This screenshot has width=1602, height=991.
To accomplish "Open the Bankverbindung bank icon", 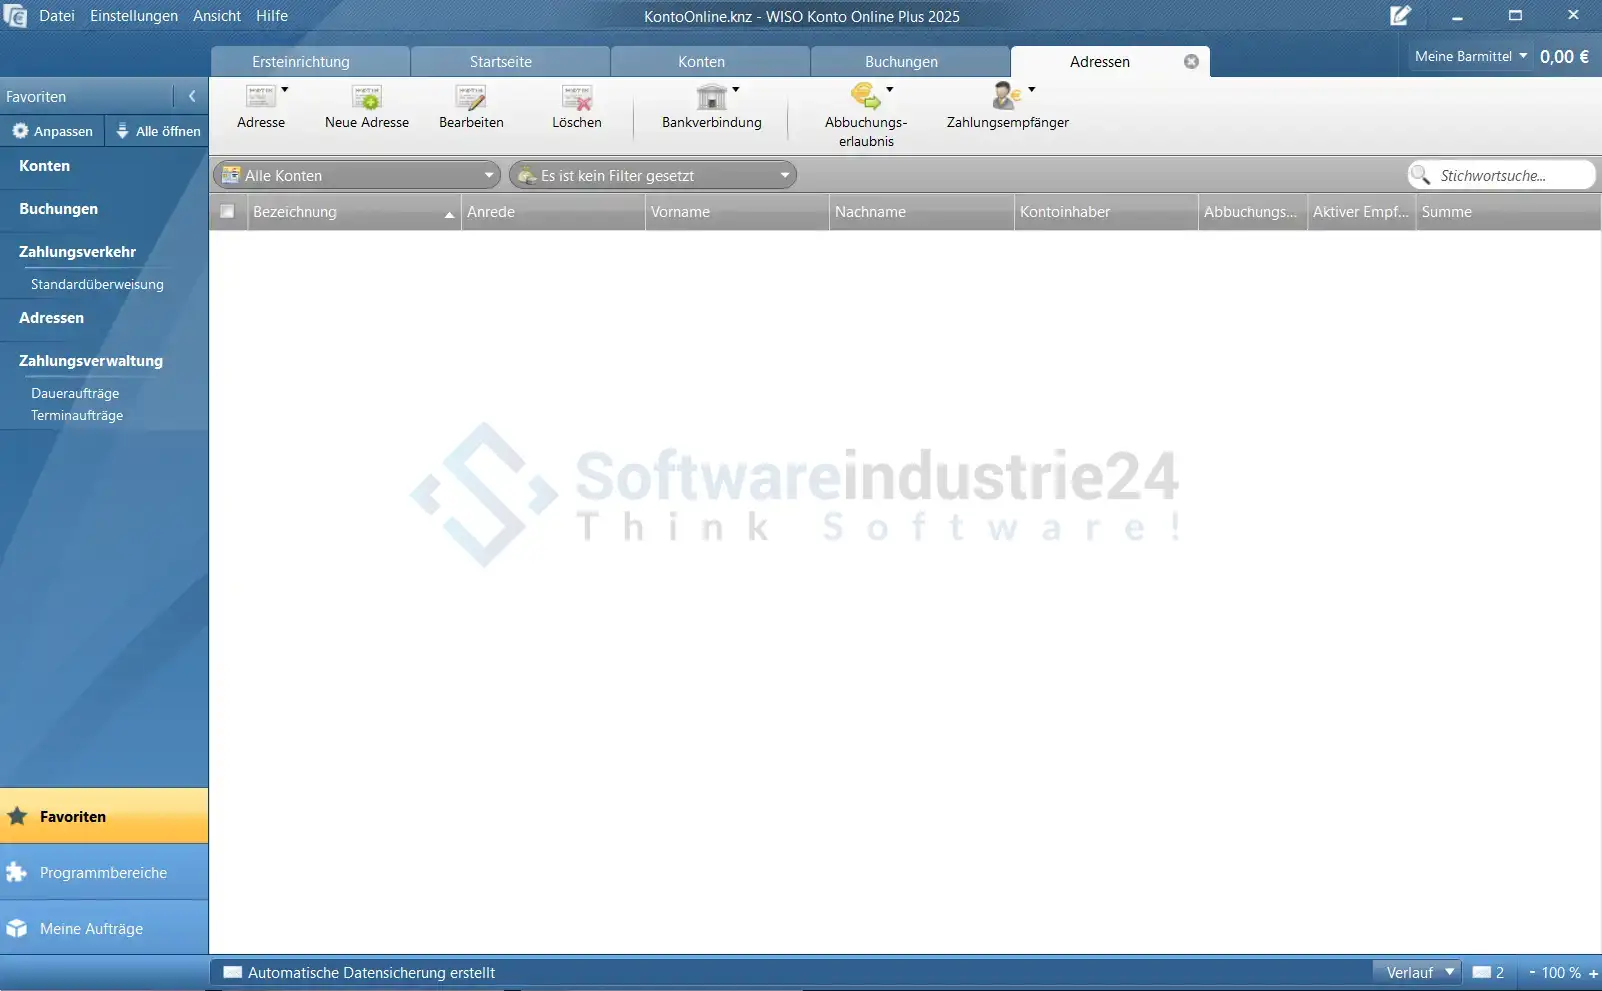I will click(711, 98).
